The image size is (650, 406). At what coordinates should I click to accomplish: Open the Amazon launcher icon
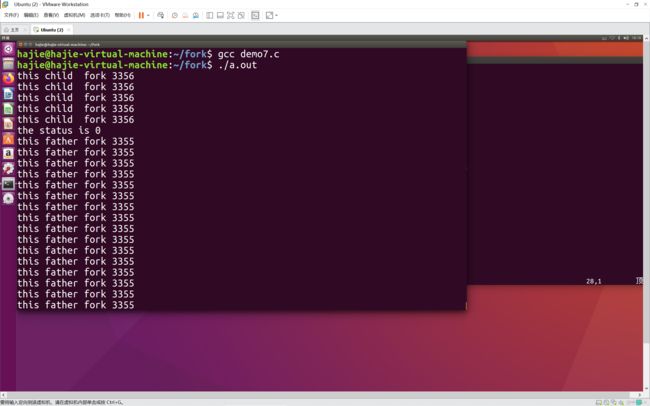pos(8,153)
